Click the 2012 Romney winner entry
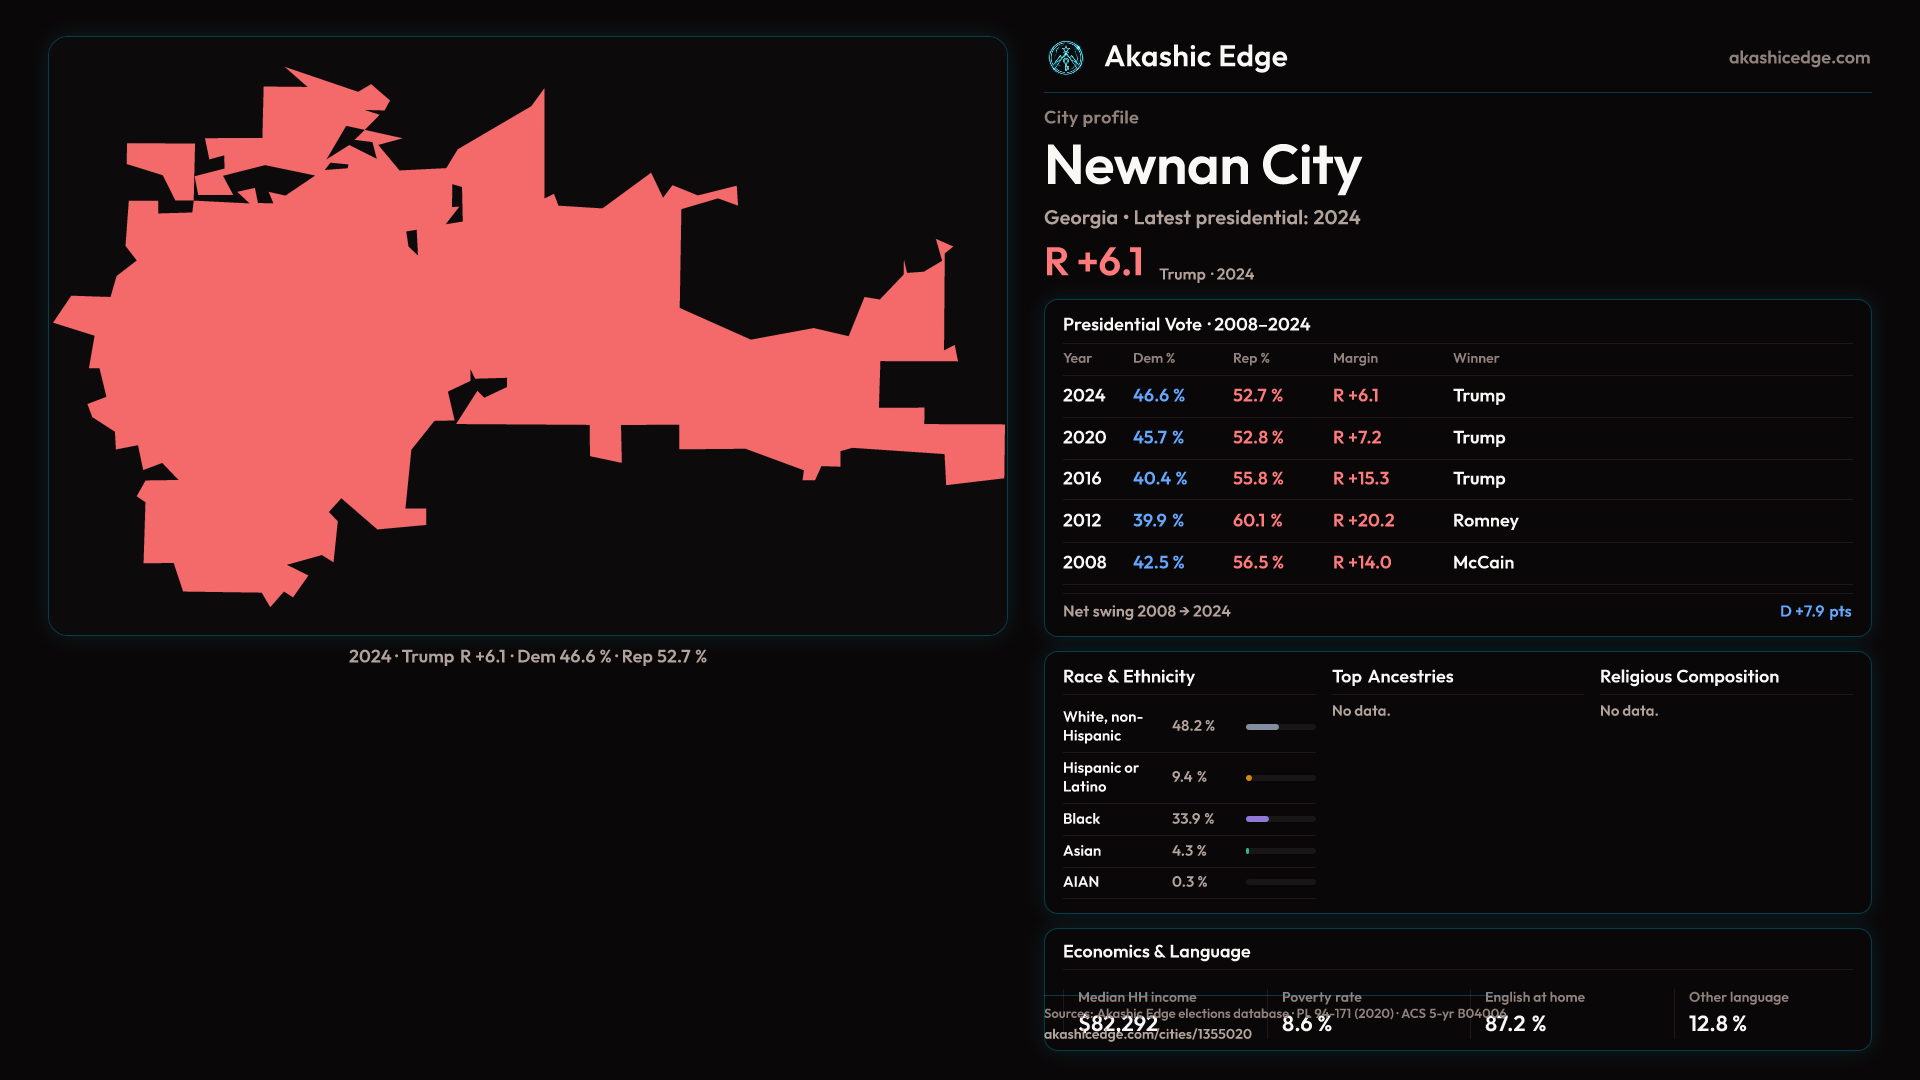 (x=1485, y=521)
